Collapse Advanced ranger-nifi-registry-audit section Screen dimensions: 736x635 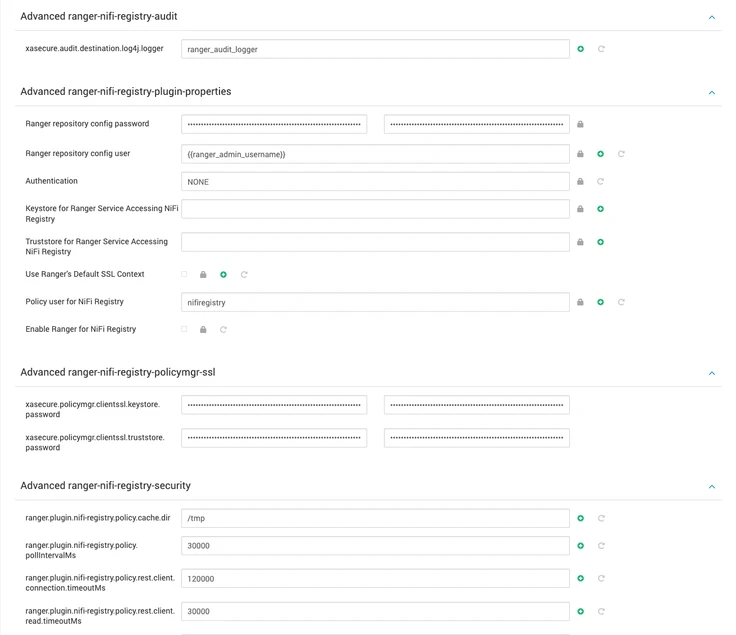click(x=712, y=17)
